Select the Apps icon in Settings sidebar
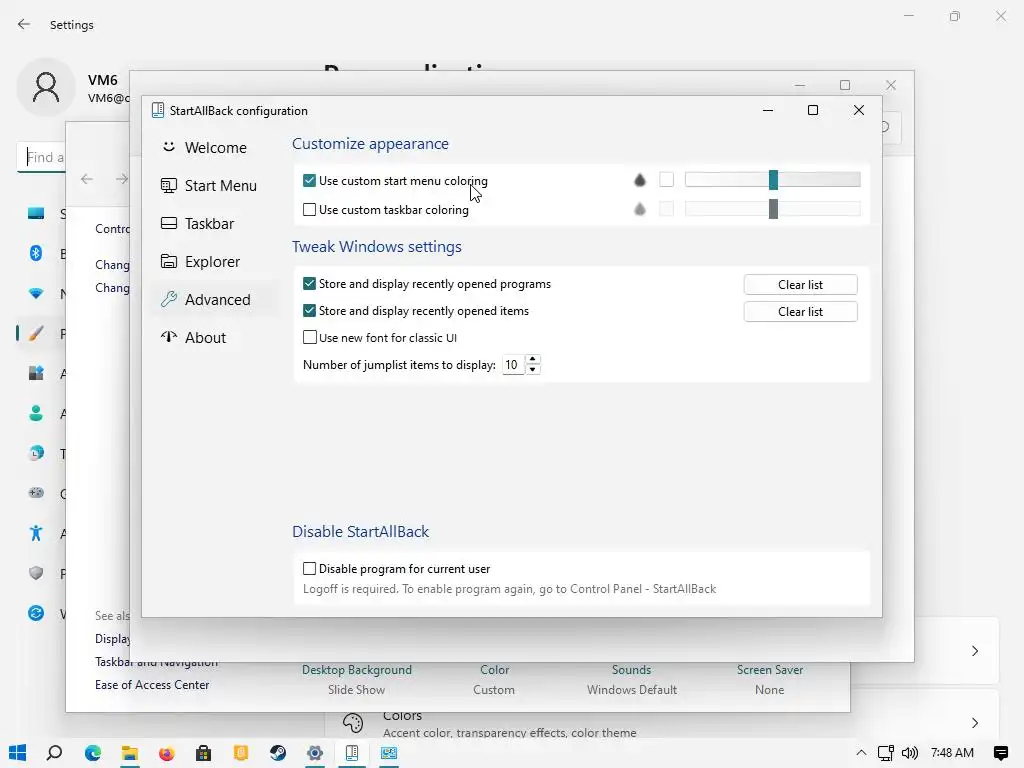The height and width of the screenshot is (768, 1024). [x=36, y=374]
